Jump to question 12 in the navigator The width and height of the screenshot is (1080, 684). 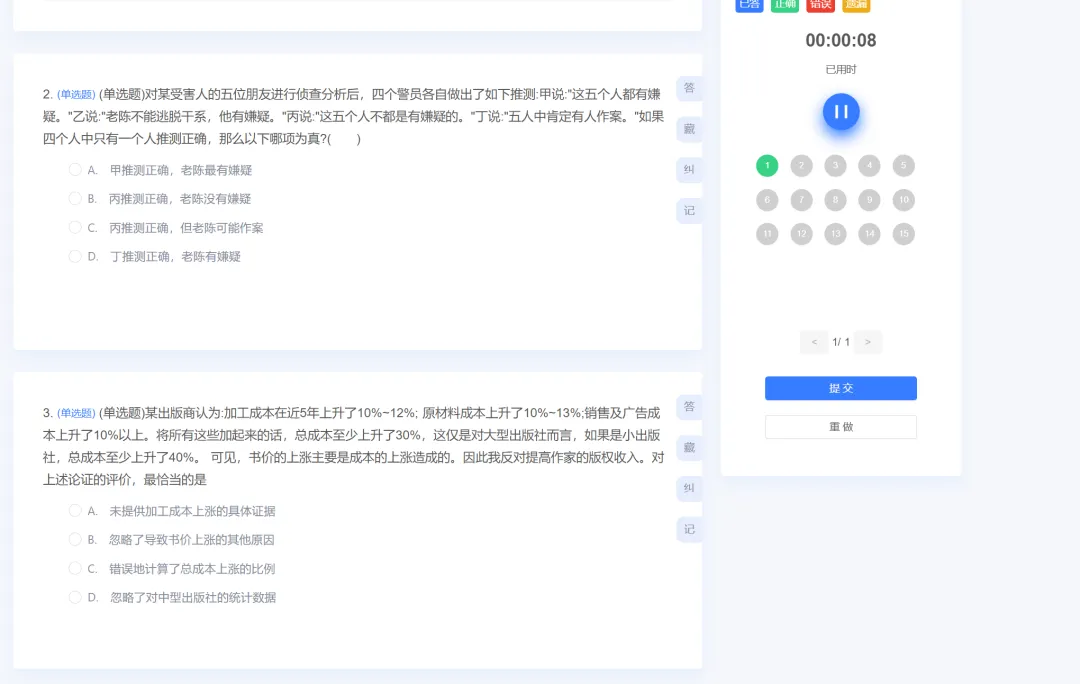click(801, 234)
